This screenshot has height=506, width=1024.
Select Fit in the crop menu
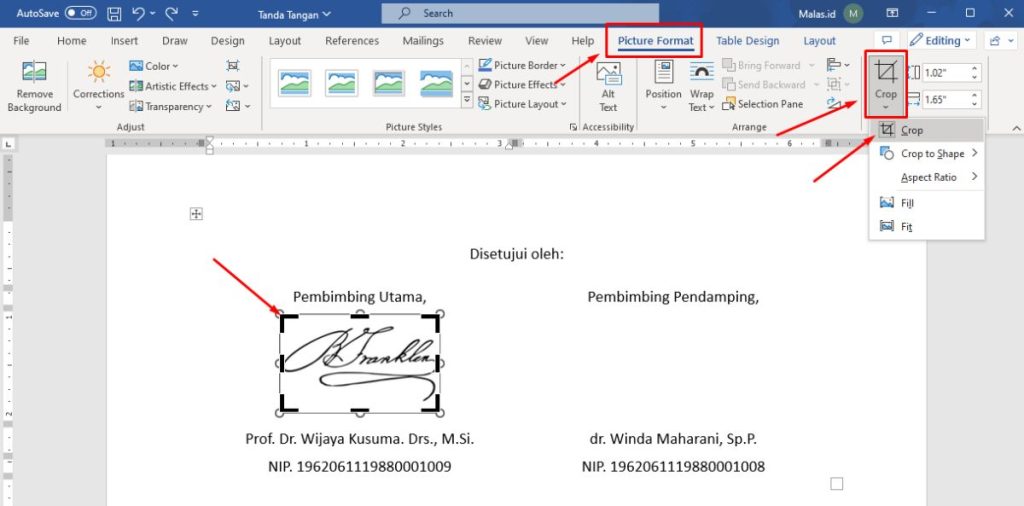coord(927,227)
